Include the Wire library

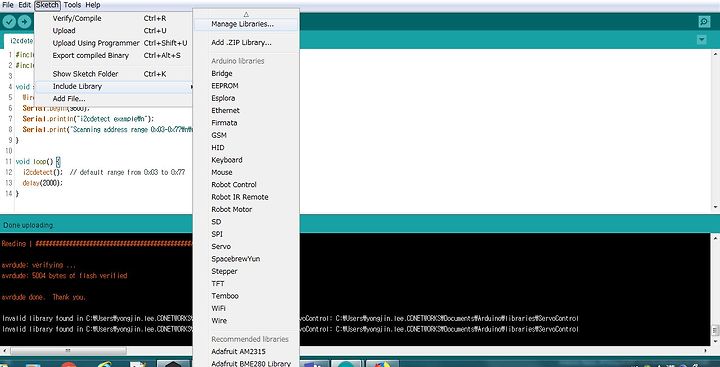[246, 321]
